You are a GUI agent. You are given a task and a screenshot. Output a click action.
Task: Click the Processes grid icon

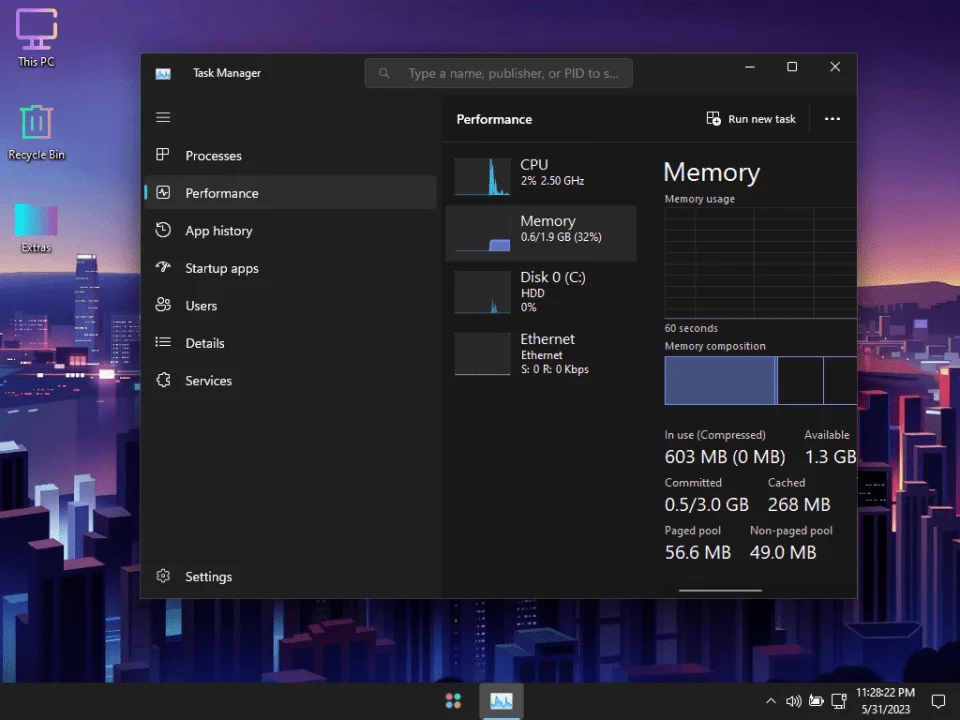pyautogui.click(x=163, y=155)
